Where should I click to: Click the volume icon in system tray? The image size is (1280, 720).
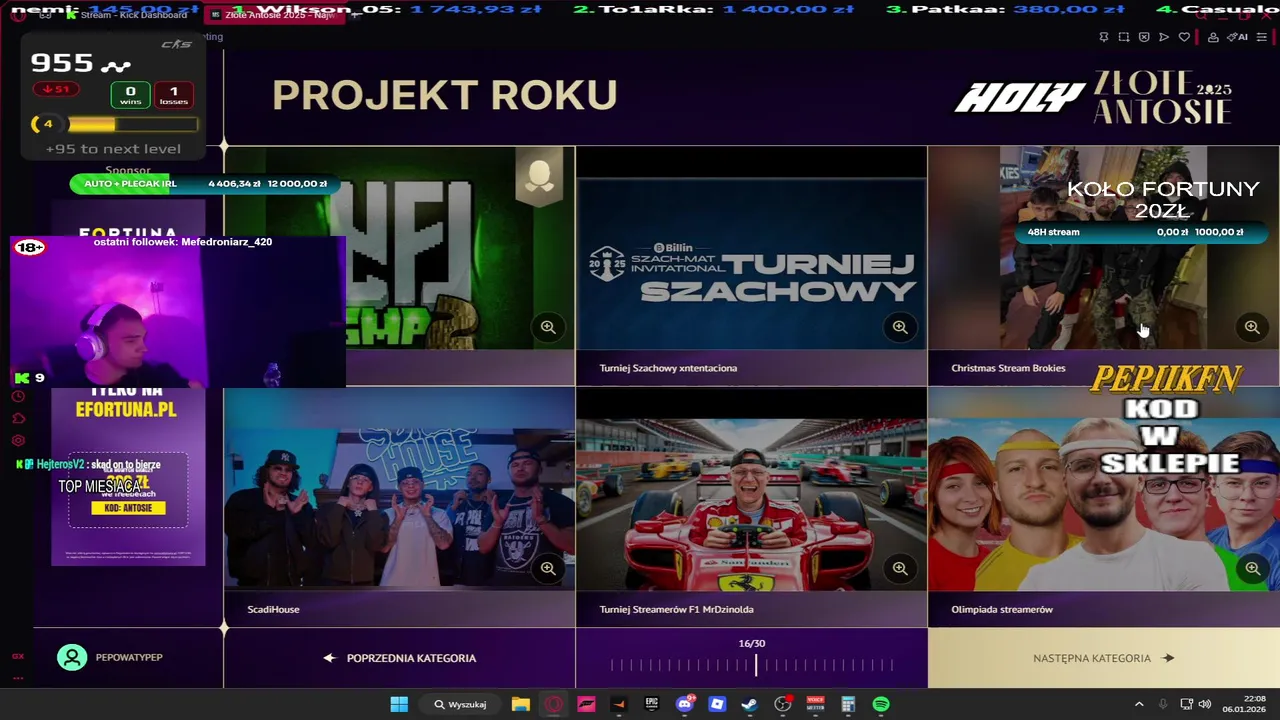pyautogui.click(x=1205, y=704)
